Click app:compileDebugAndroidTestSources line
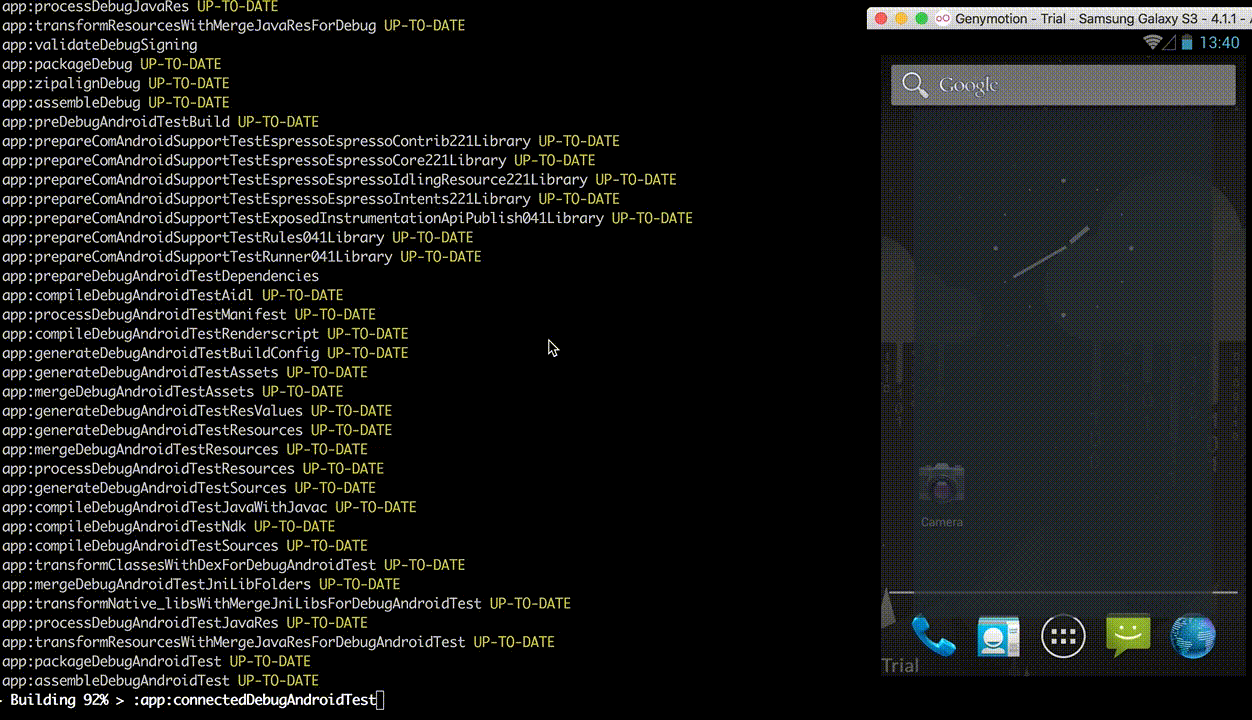Viewport: 1252px width, 720px height. point(185,546)
